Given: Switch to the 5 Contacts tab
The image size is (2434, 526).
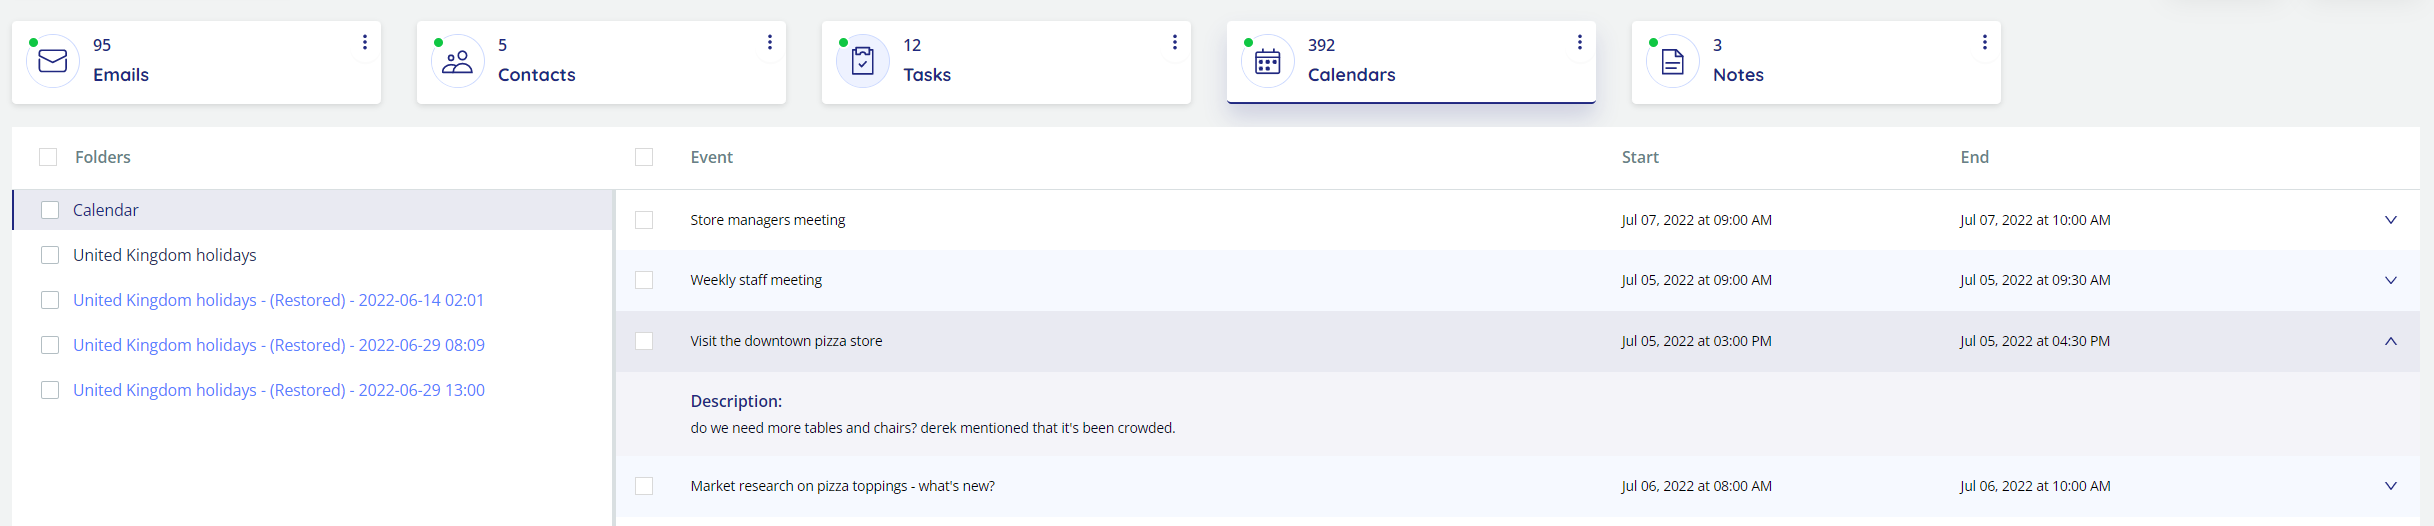Looking at the screenshot, I should [x=601, y=62].
